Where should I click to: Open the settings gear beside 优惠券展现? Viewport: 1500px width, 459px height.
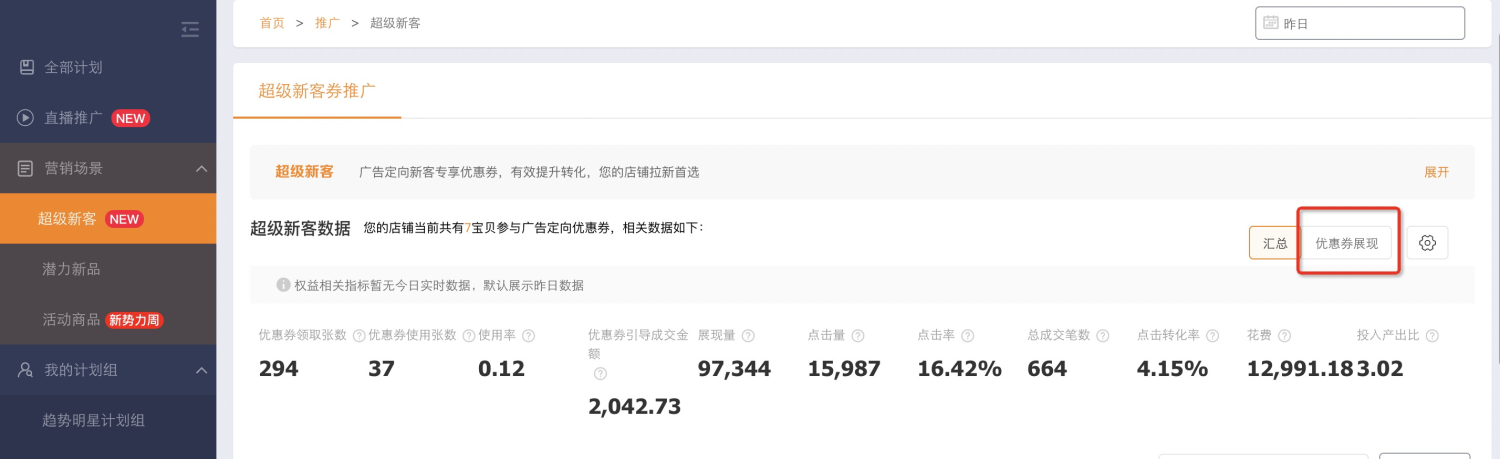pyautogui.click(x=1427, y=243)
